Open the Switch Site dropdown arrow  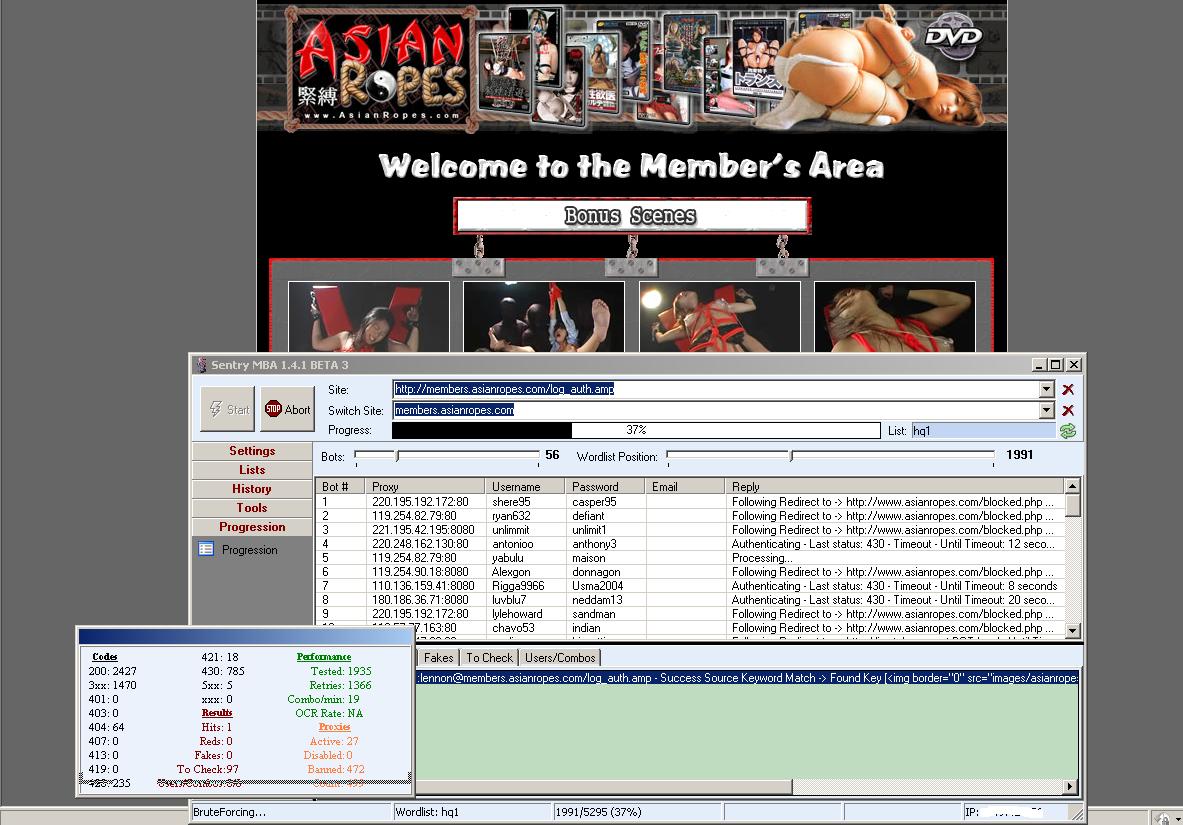tap(1046, 411)
